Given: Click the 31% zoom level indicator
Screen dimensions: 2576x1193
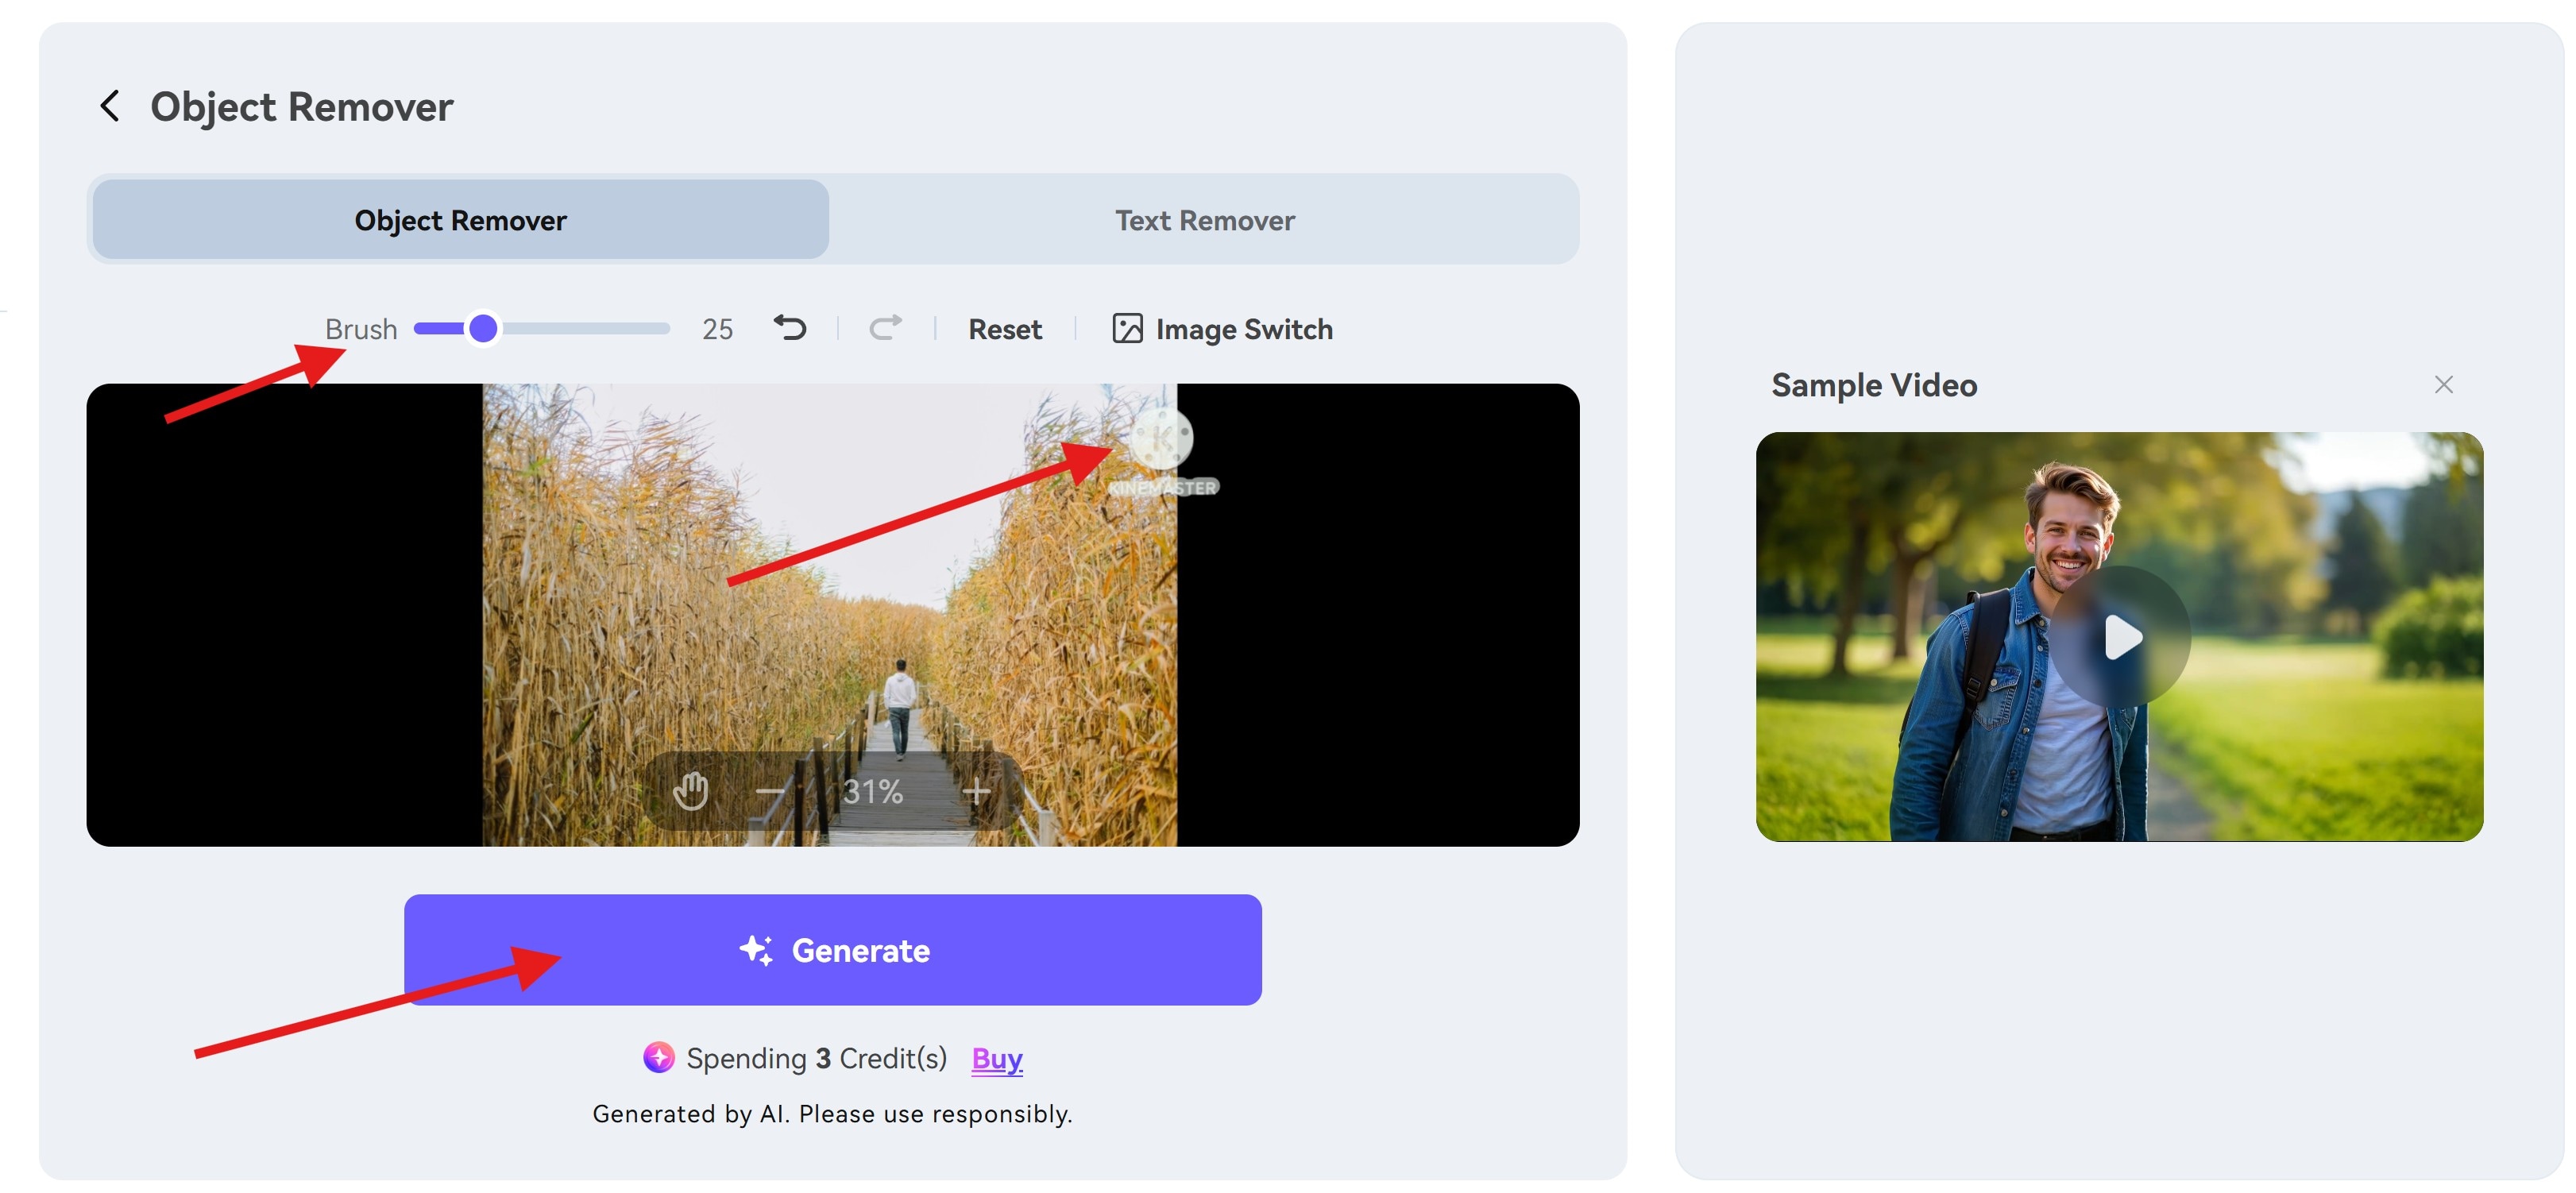Looking at the screenshot, I should (872, 791).
